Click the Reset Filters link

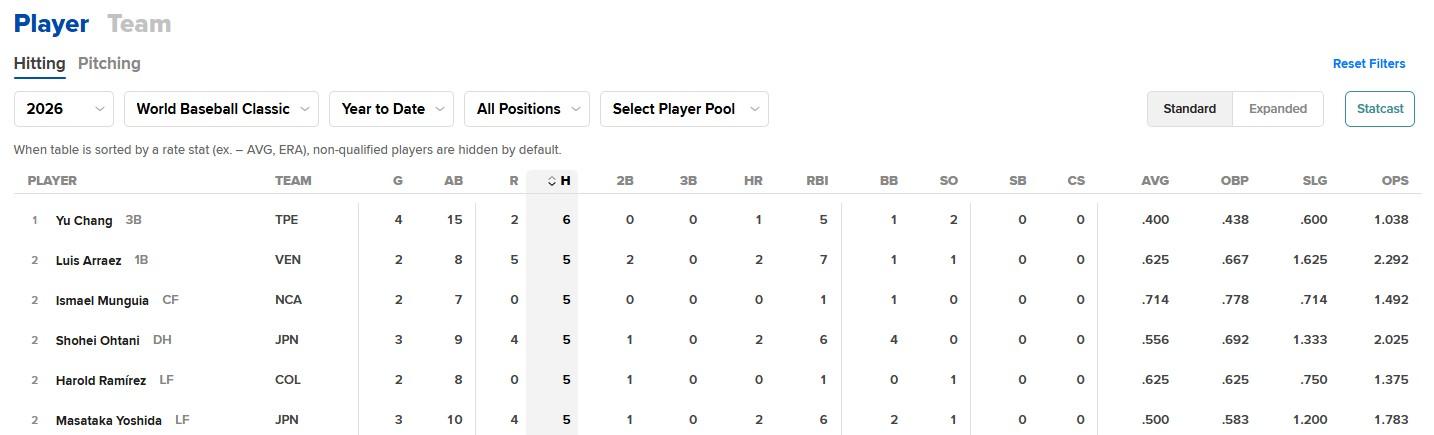pyautogui.click(x=1369, y=63)
